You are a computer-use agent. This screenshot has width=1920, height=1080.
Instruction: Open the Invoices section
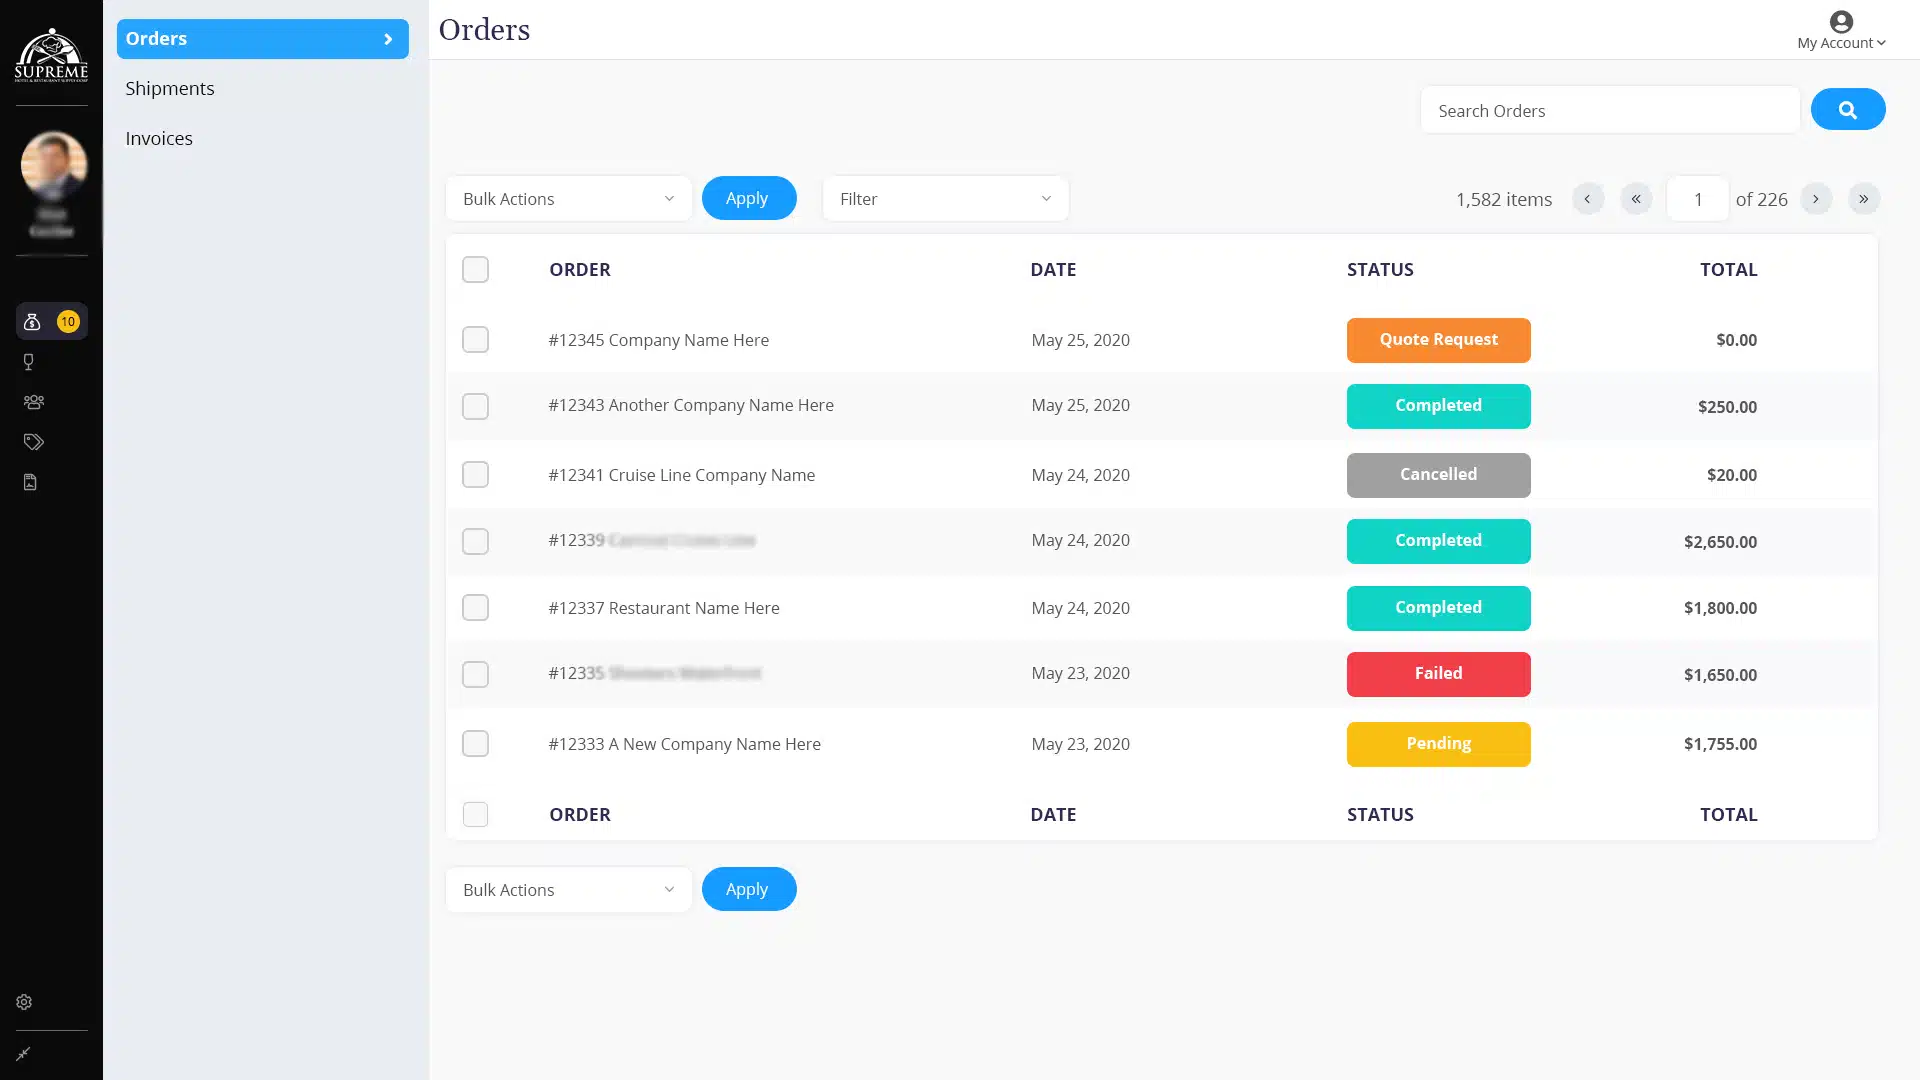[x=158, y=138]
